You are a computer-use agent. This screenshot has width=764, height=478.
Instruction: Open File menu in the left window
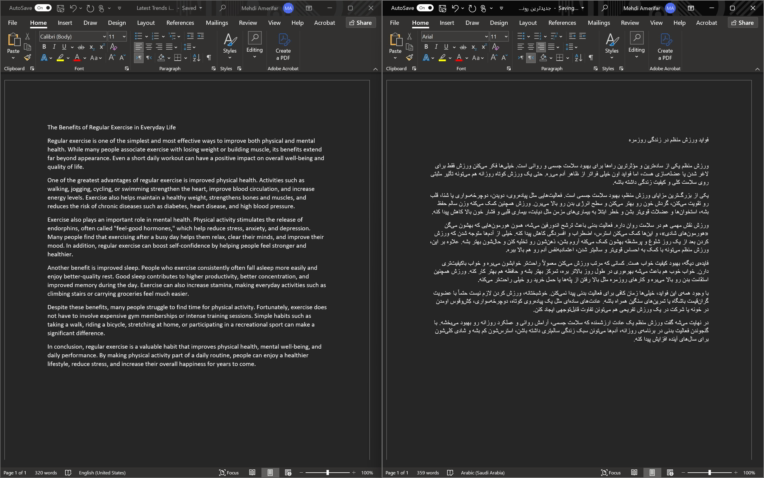tap(13, 23)
